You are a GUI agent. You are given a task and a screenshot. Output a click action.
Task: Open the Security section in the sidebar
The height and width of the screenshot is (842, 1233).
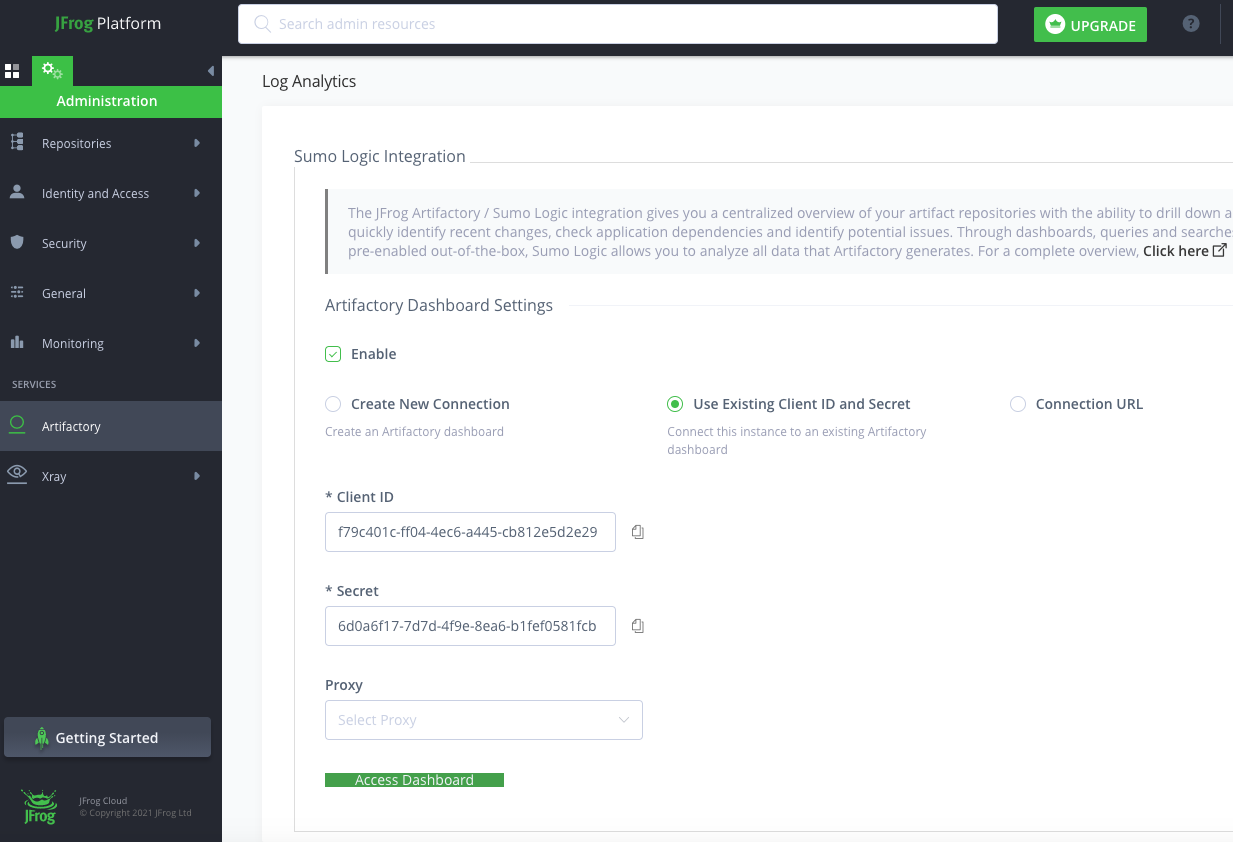[17, 243]
